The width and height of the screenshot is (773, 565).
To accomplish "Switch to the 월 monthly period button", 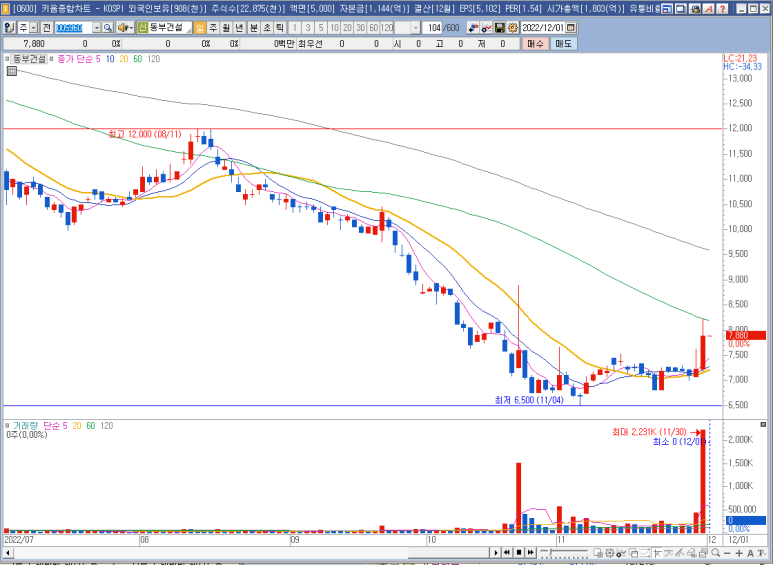I will (x=226, y=28).
